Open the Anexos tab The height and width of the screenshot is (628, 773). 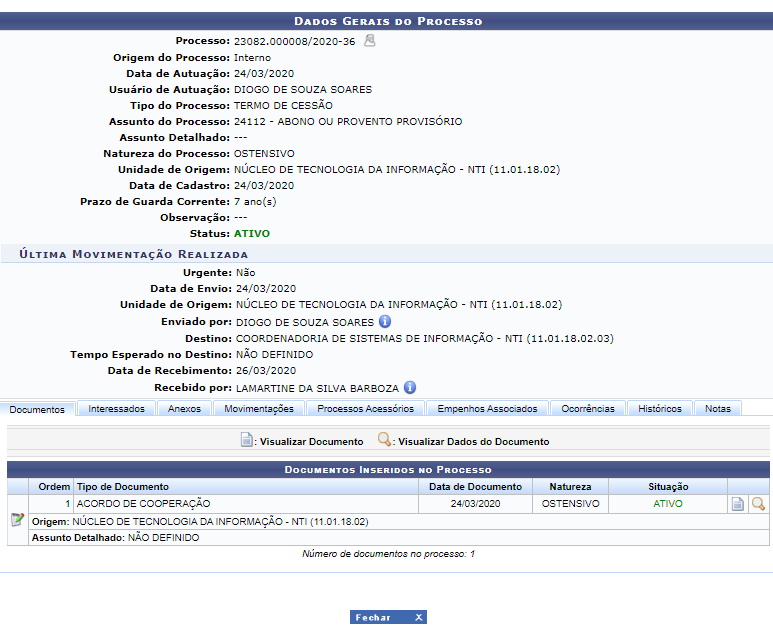click(x=184, y=409)
